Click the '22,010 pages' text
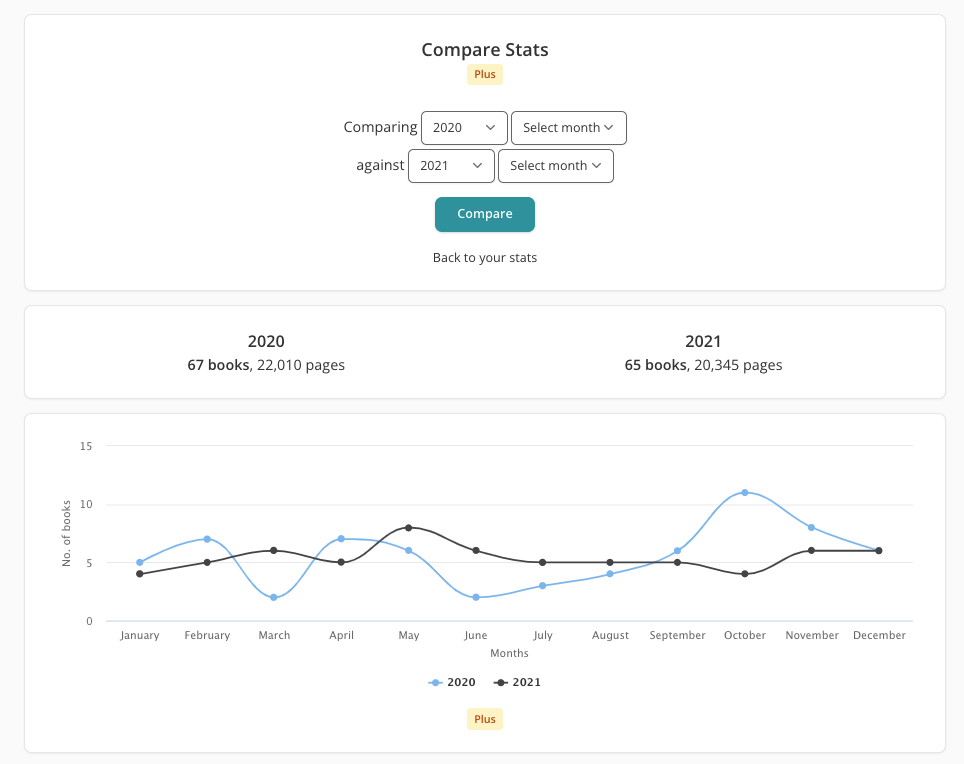This screenshot has width=964, height=764. click(301, 365)
